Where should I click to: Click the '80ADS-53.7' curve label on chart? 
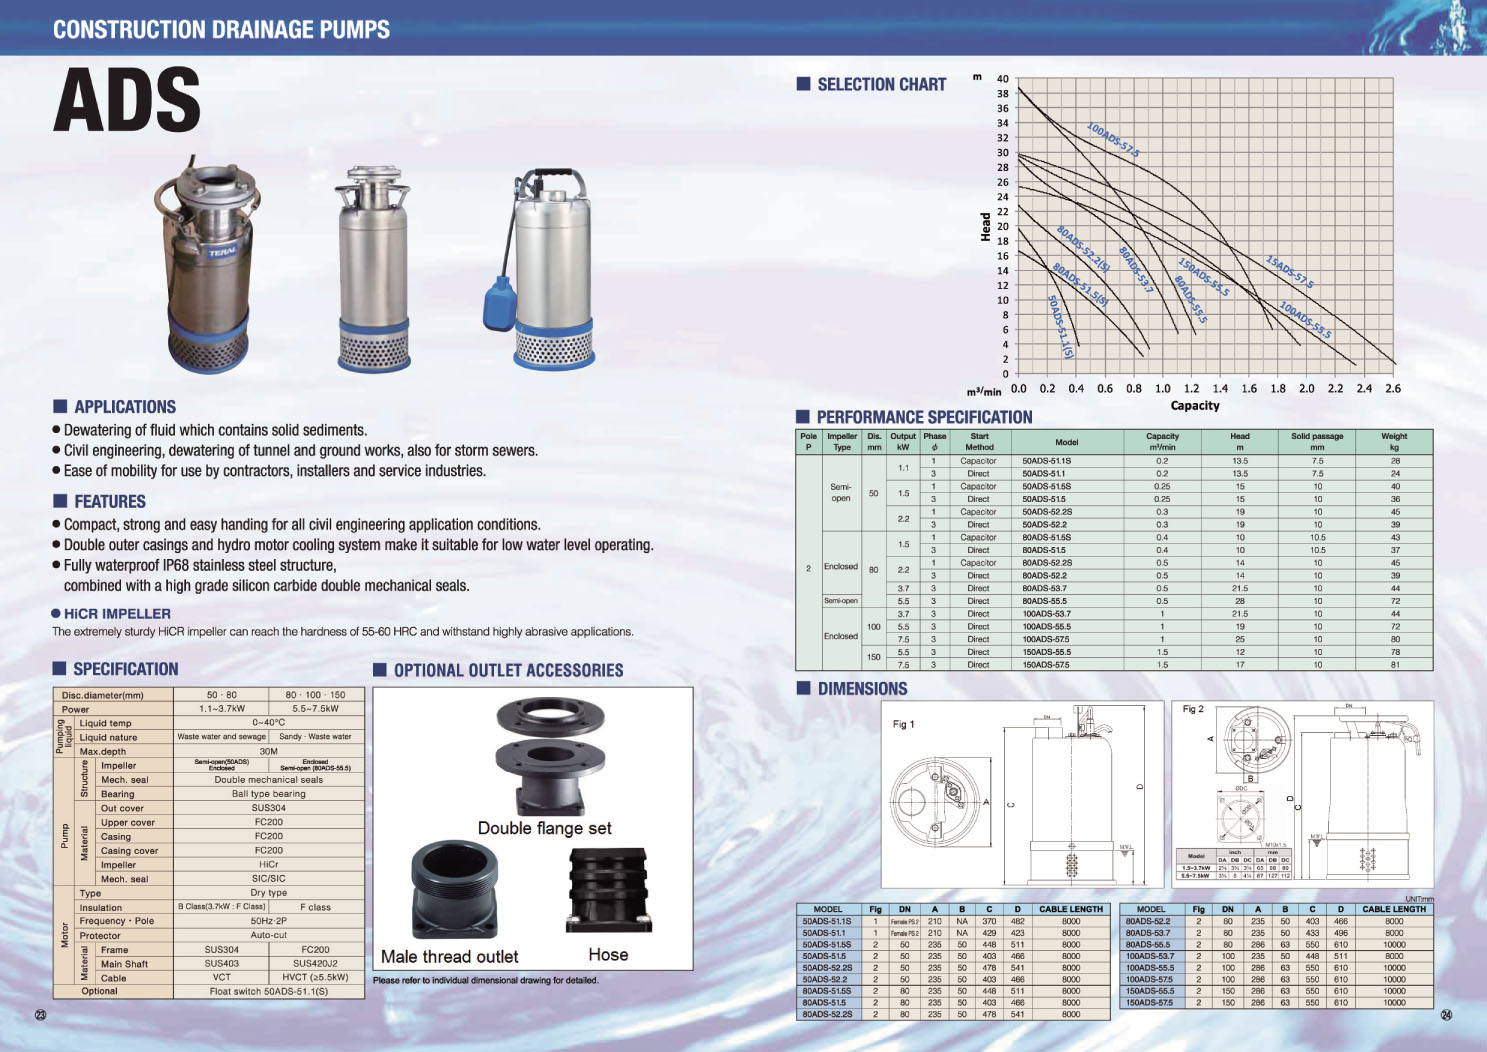1136,270
